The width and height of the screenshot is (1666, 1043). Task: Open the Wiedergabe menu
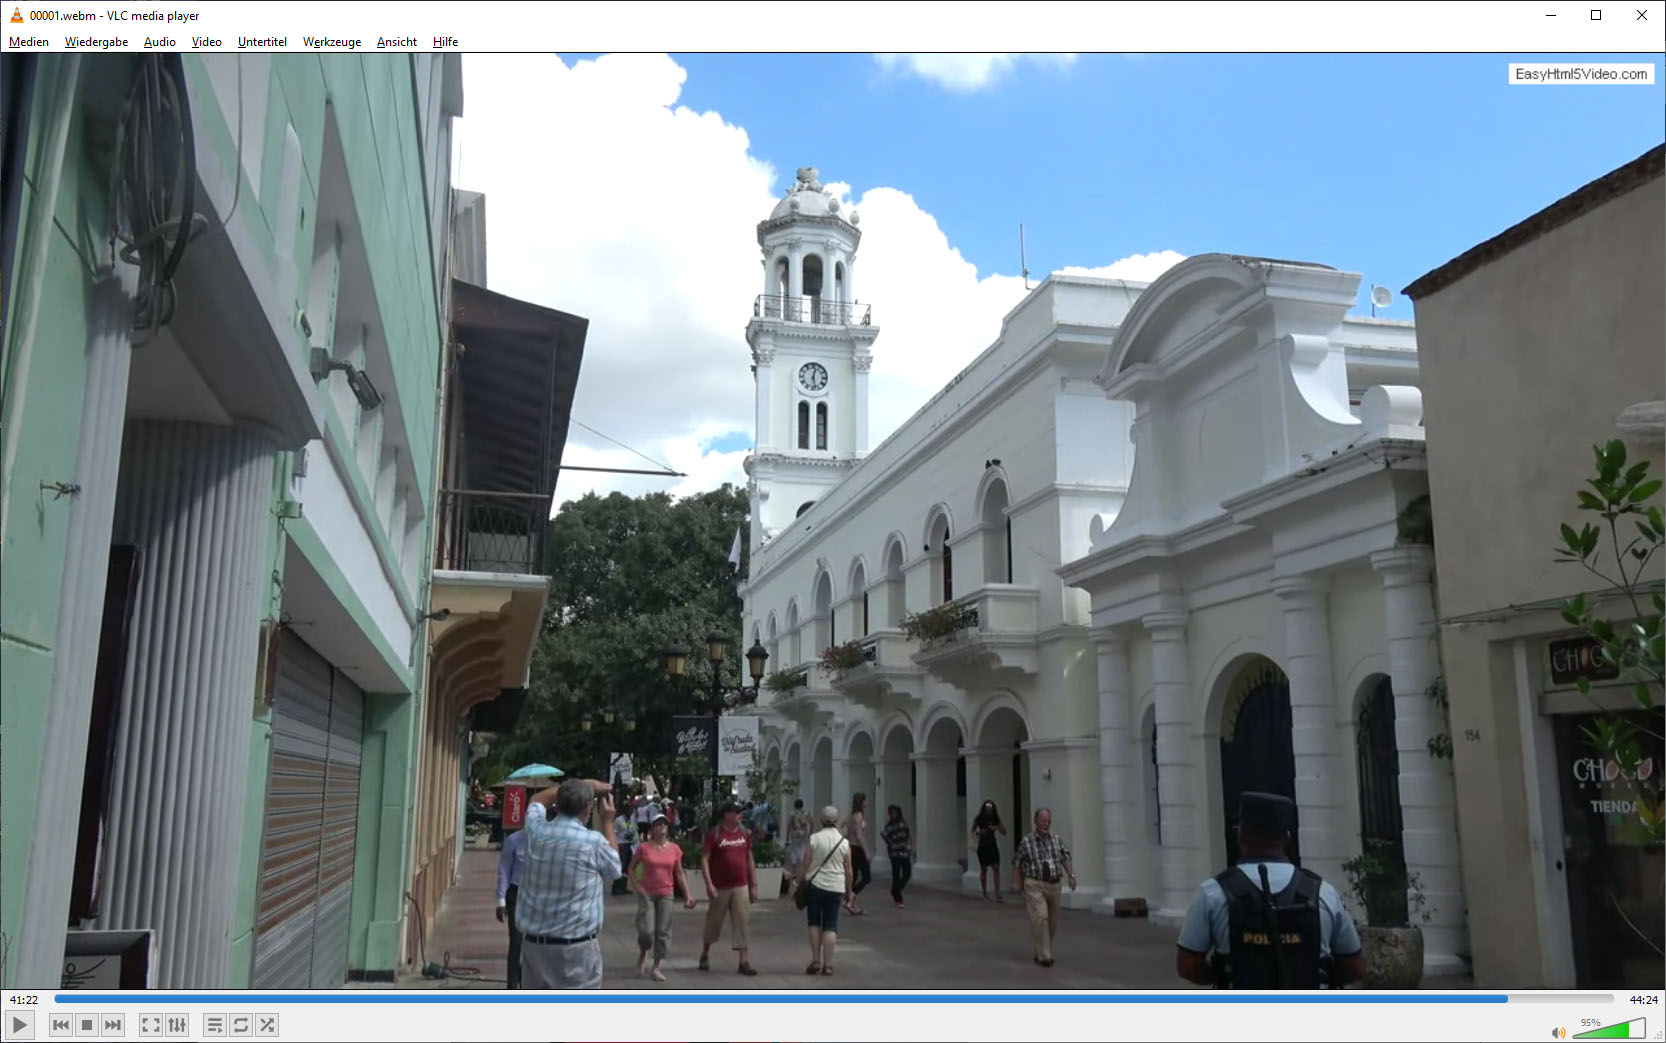(x=96, y=42)
